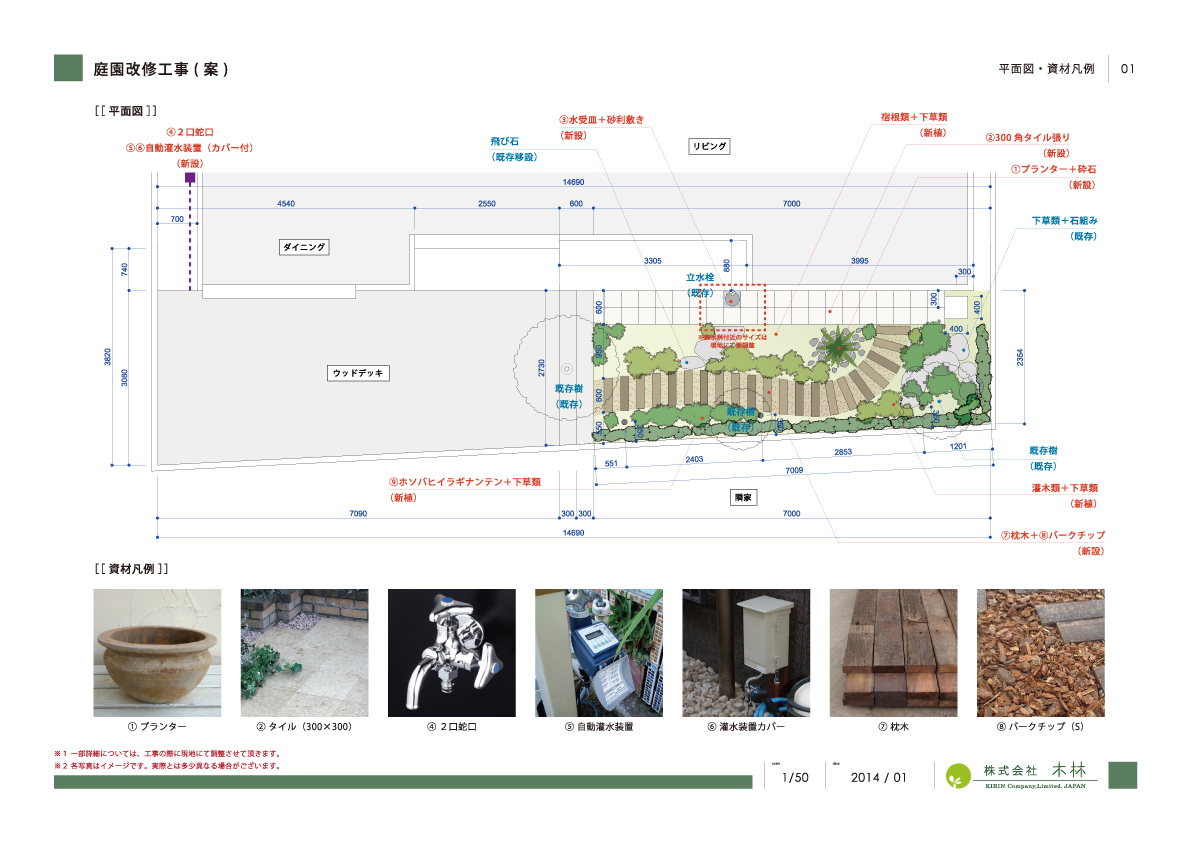Click the 300×300 tile photo thumbnail
1191x842 pixels.
tap(305, 653)
